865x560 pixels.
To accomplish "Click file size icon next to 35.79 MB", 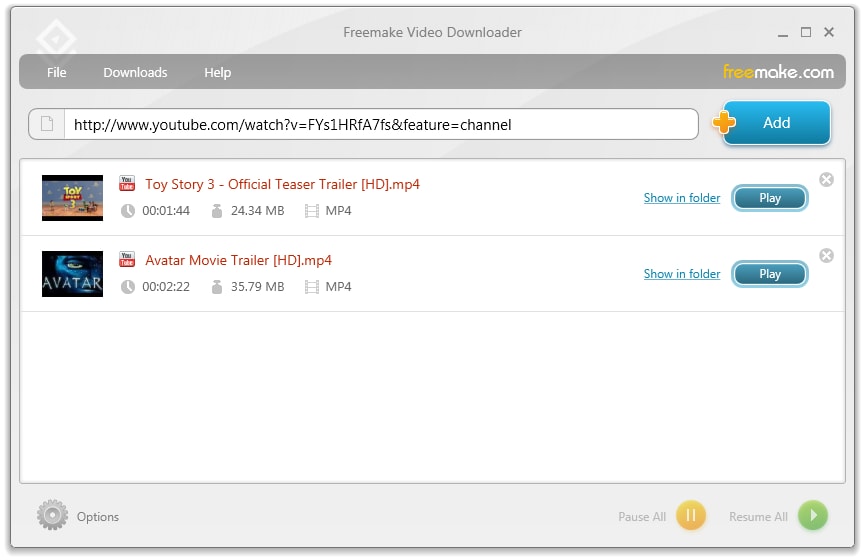I will click(217, 287).
